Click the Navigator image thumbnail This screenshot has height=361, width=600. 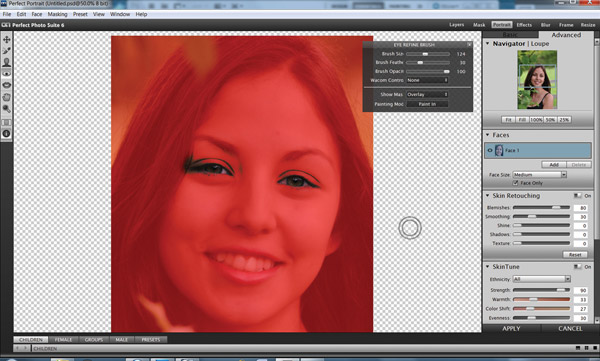[x=537, y=80]
